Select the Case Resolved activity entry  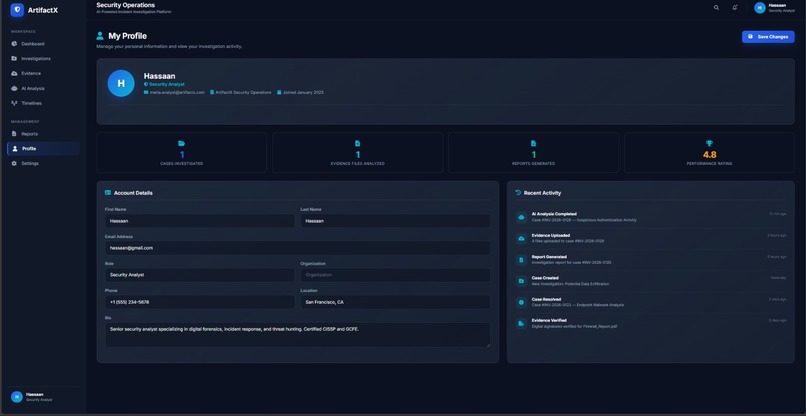click(651, 302)
